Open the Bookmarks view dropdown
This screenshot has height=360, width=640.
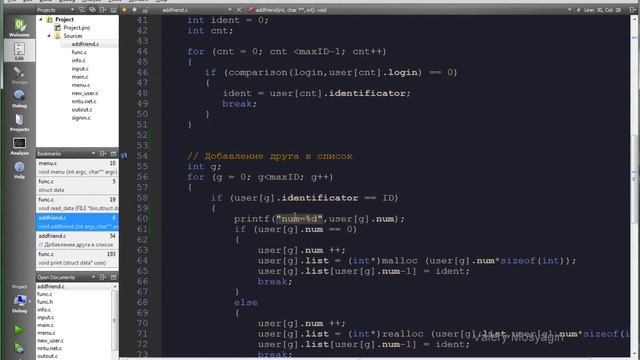coord(93,153)
